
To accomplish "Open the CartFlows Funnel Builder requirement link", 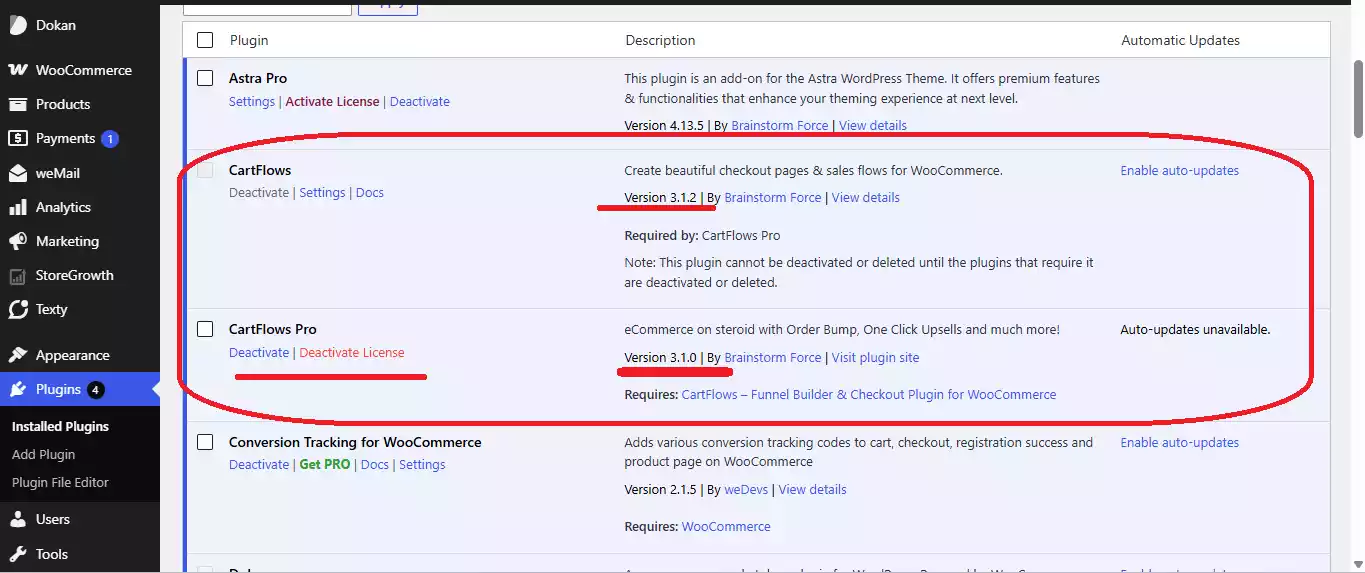I will coord(868,394).
